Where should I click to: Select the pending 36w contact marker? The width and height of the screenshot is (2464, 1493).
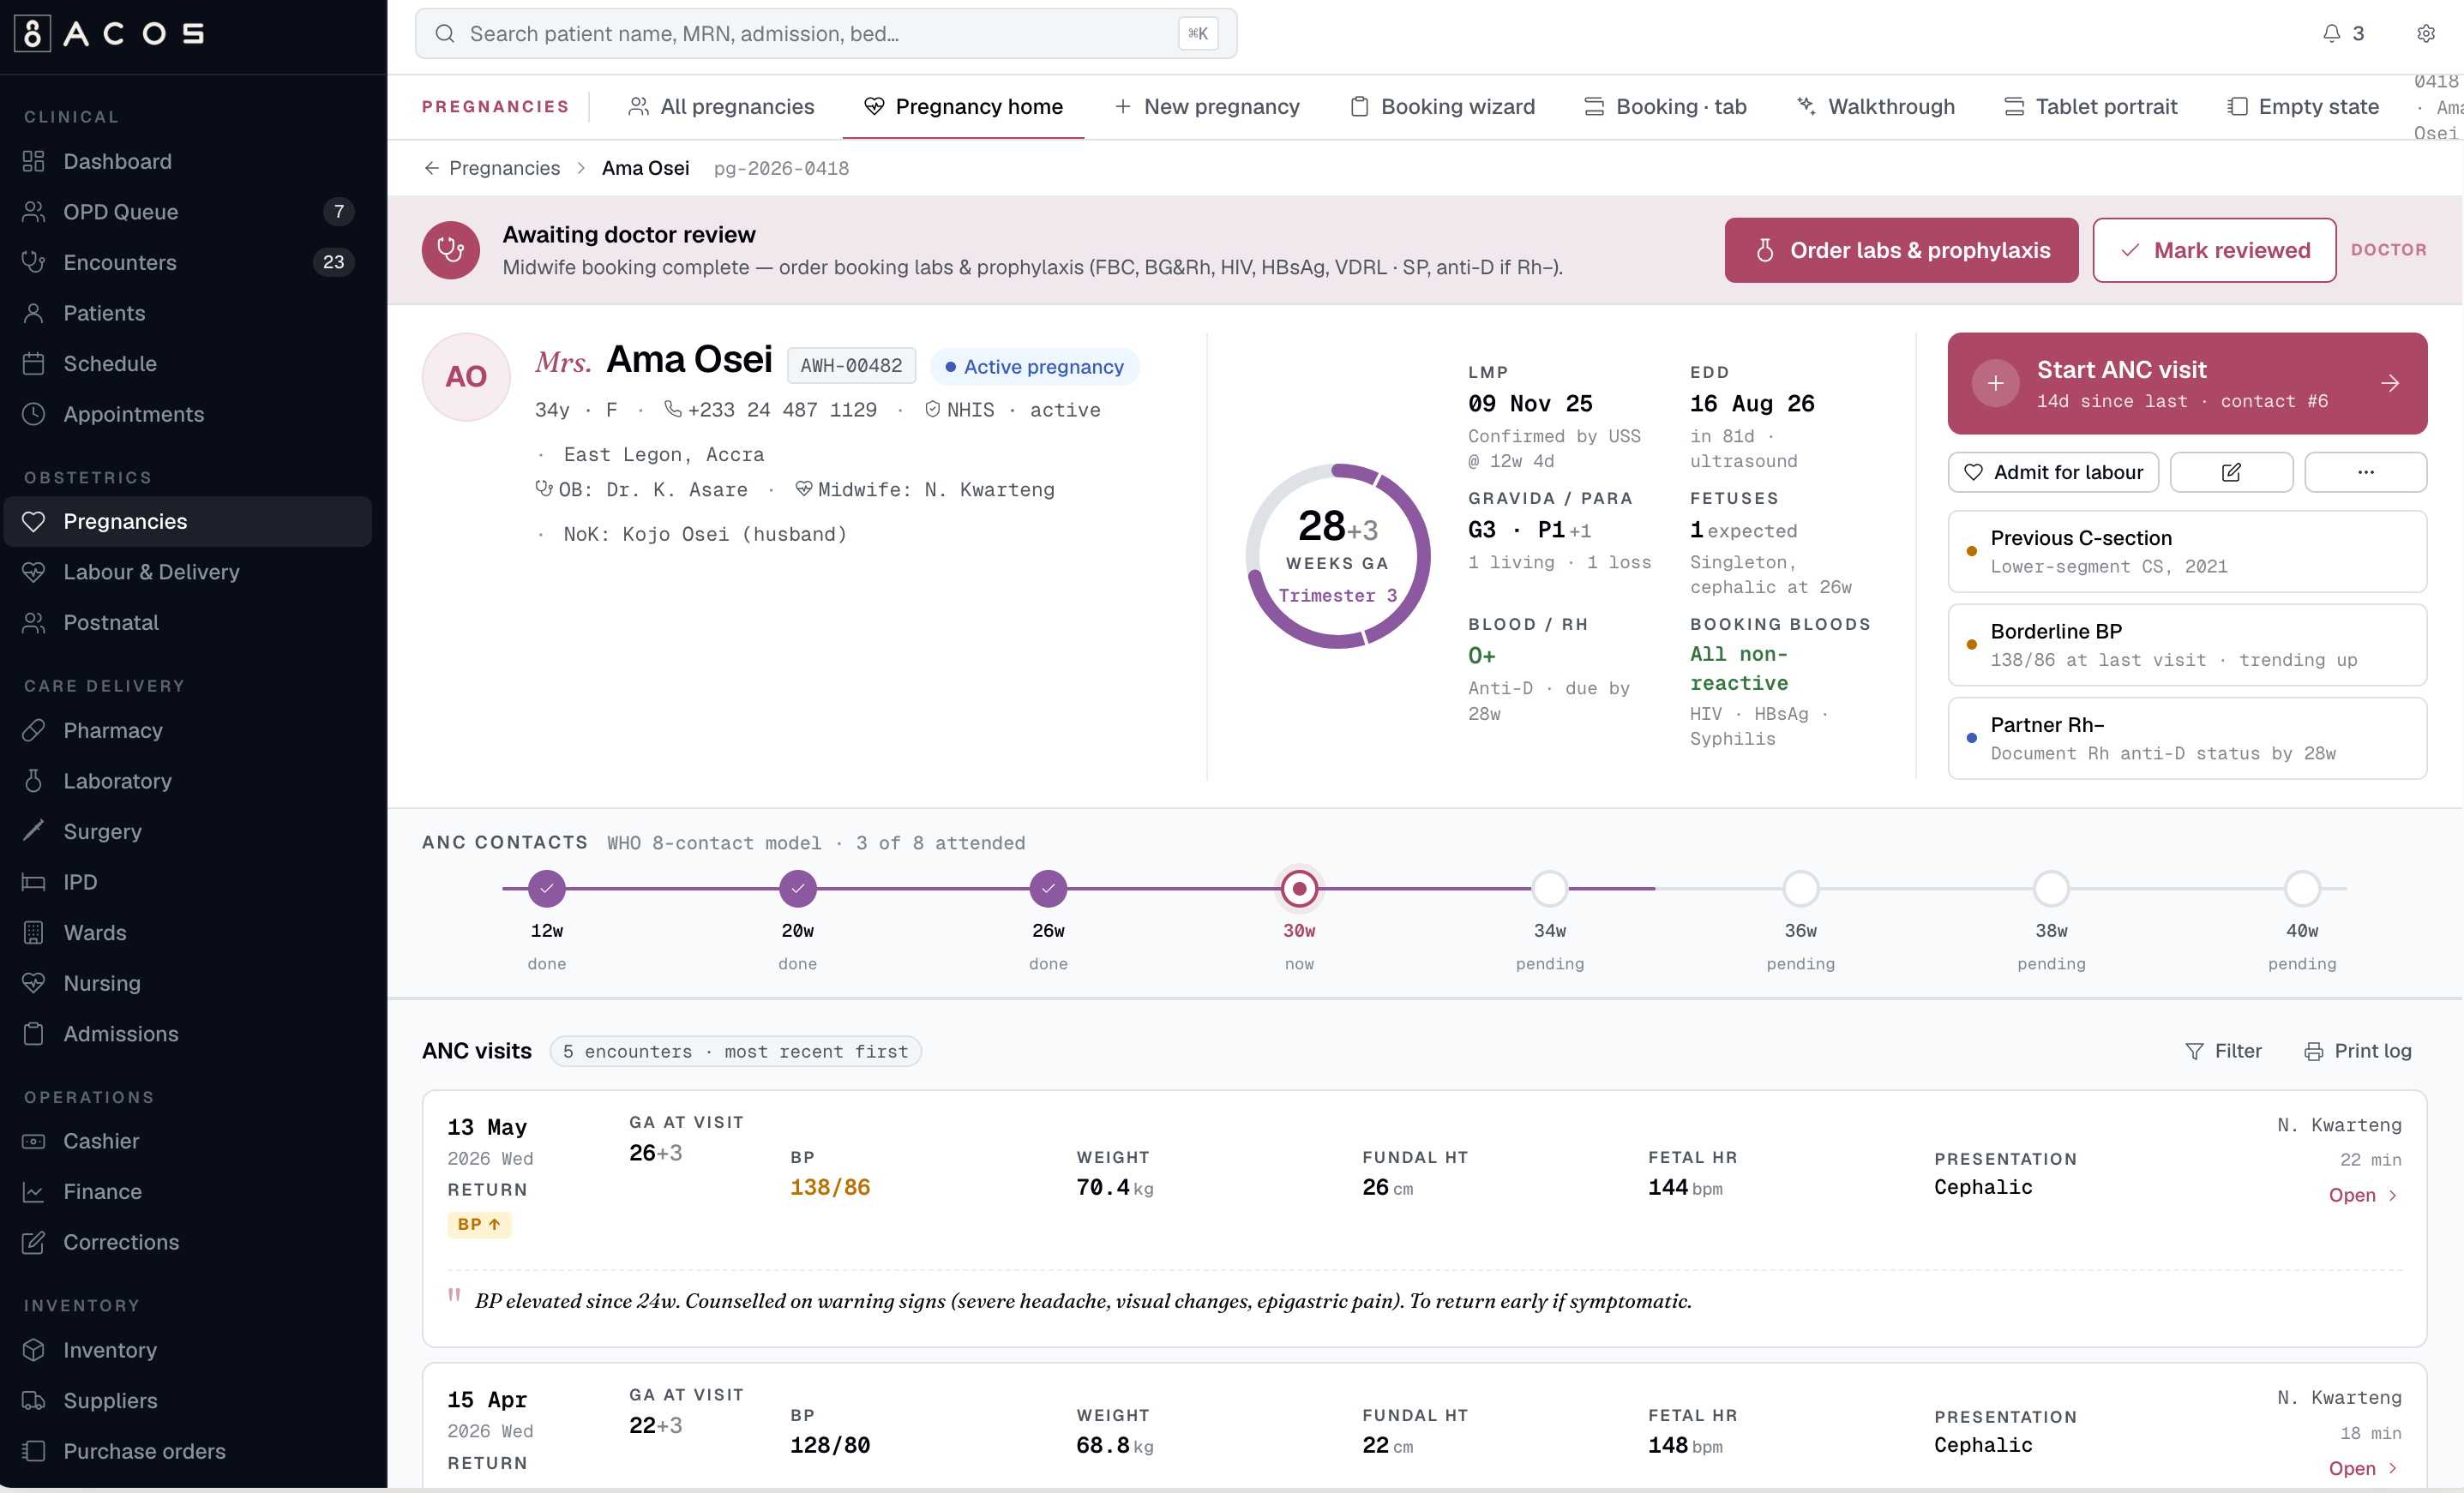tap(1801, 888)
